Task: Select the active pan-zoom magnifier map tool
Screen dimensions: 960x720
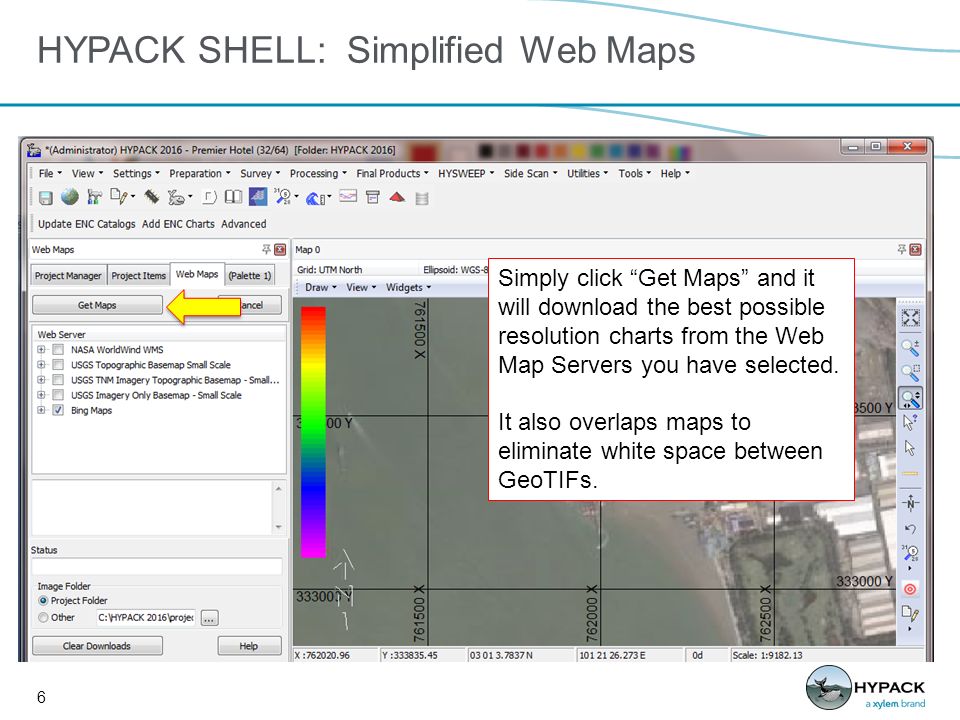Action: coord(910,399)
